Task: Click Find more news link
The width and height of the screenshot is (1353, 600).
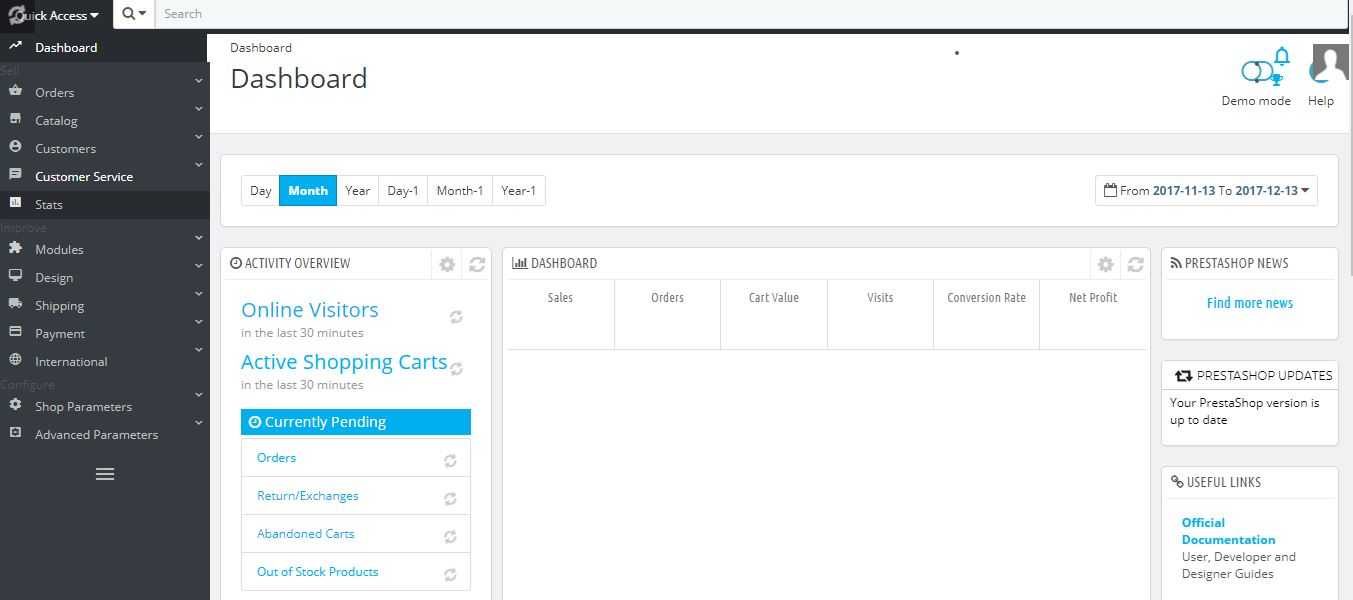Action: pyautogui.click(x=1250, y=303)
